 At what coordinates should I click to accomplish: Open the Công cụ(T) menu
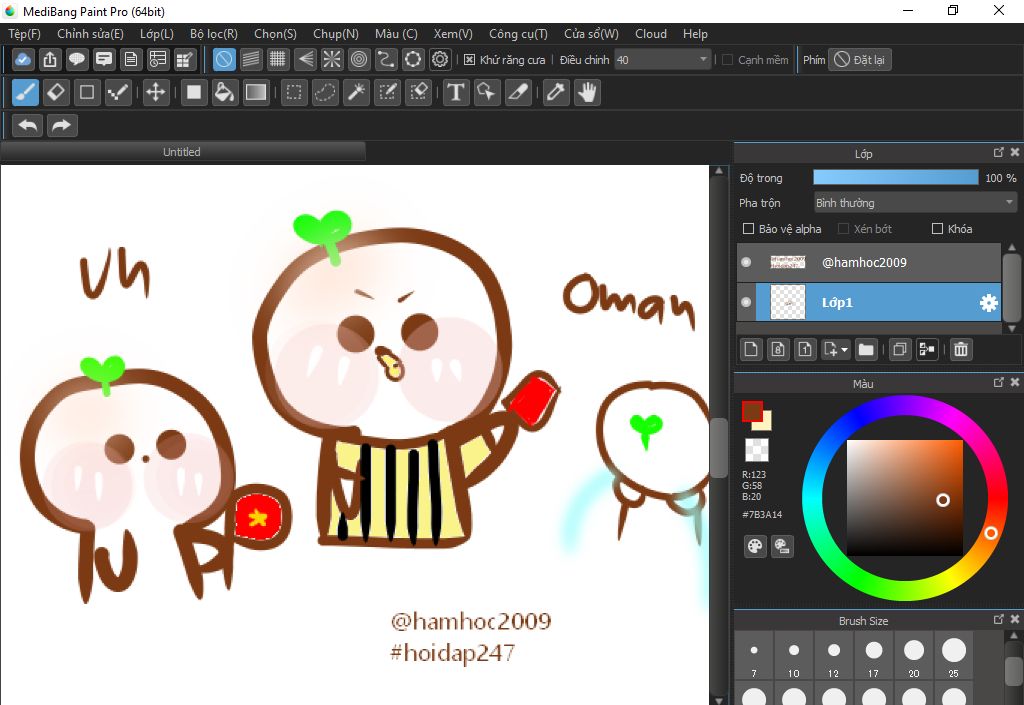tap(519, 33)
